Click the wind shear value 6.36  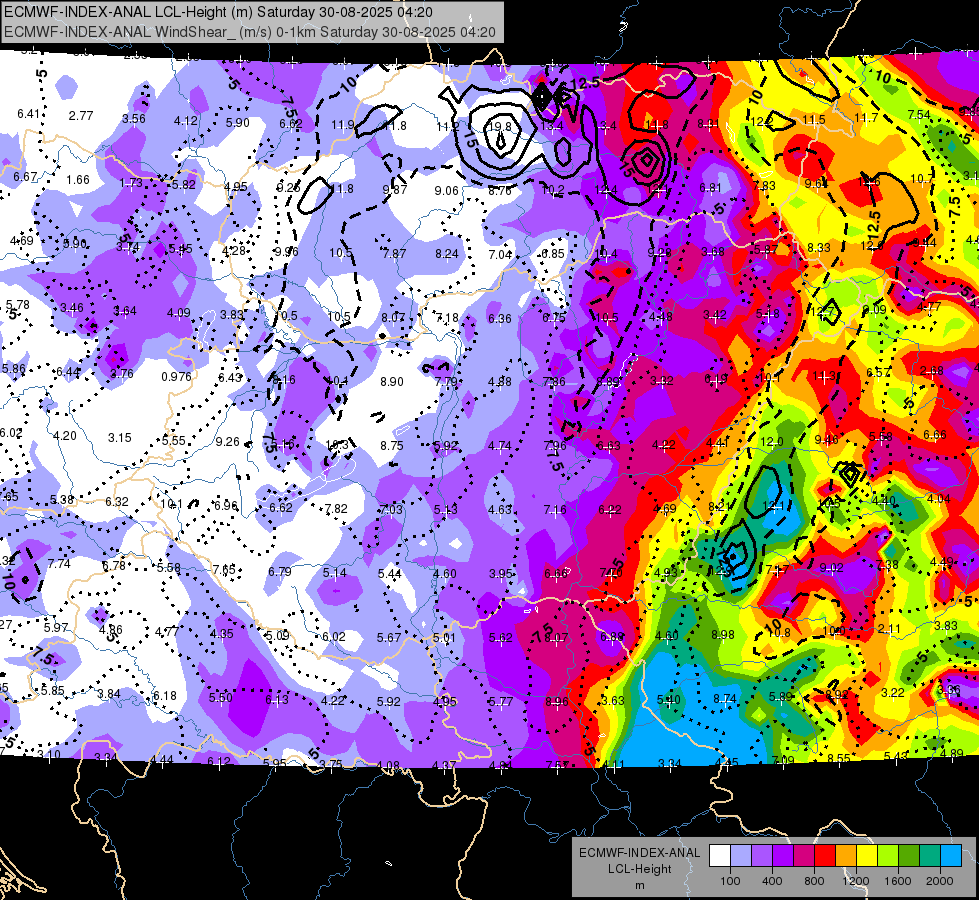pos(500,319)
